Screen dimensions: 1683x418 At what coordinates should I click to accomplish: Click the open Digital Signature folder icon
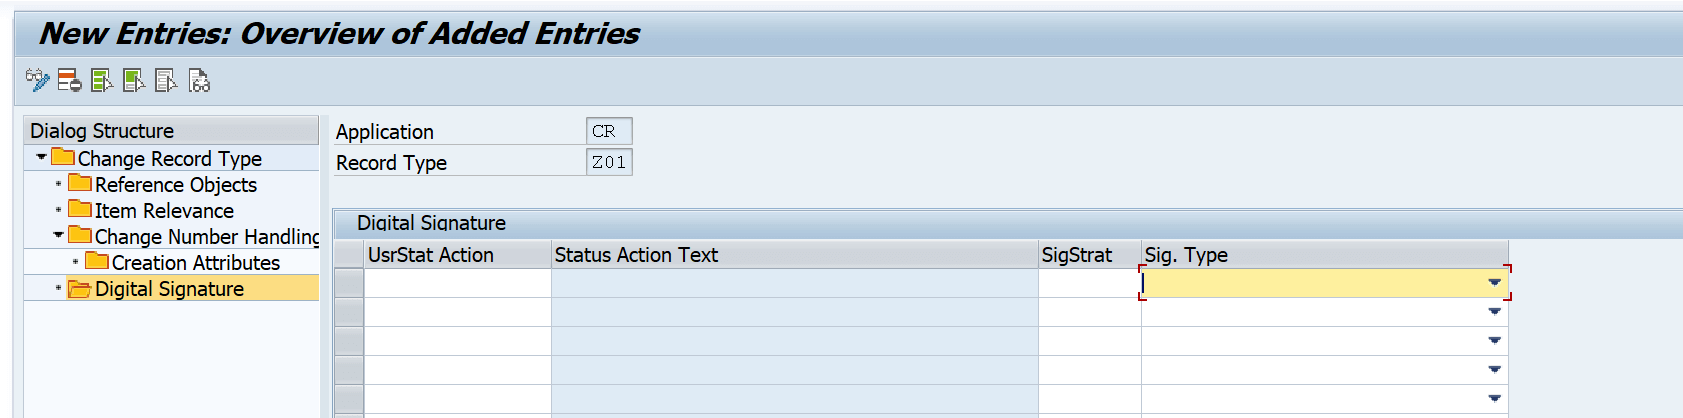click(x=80, y=288)
